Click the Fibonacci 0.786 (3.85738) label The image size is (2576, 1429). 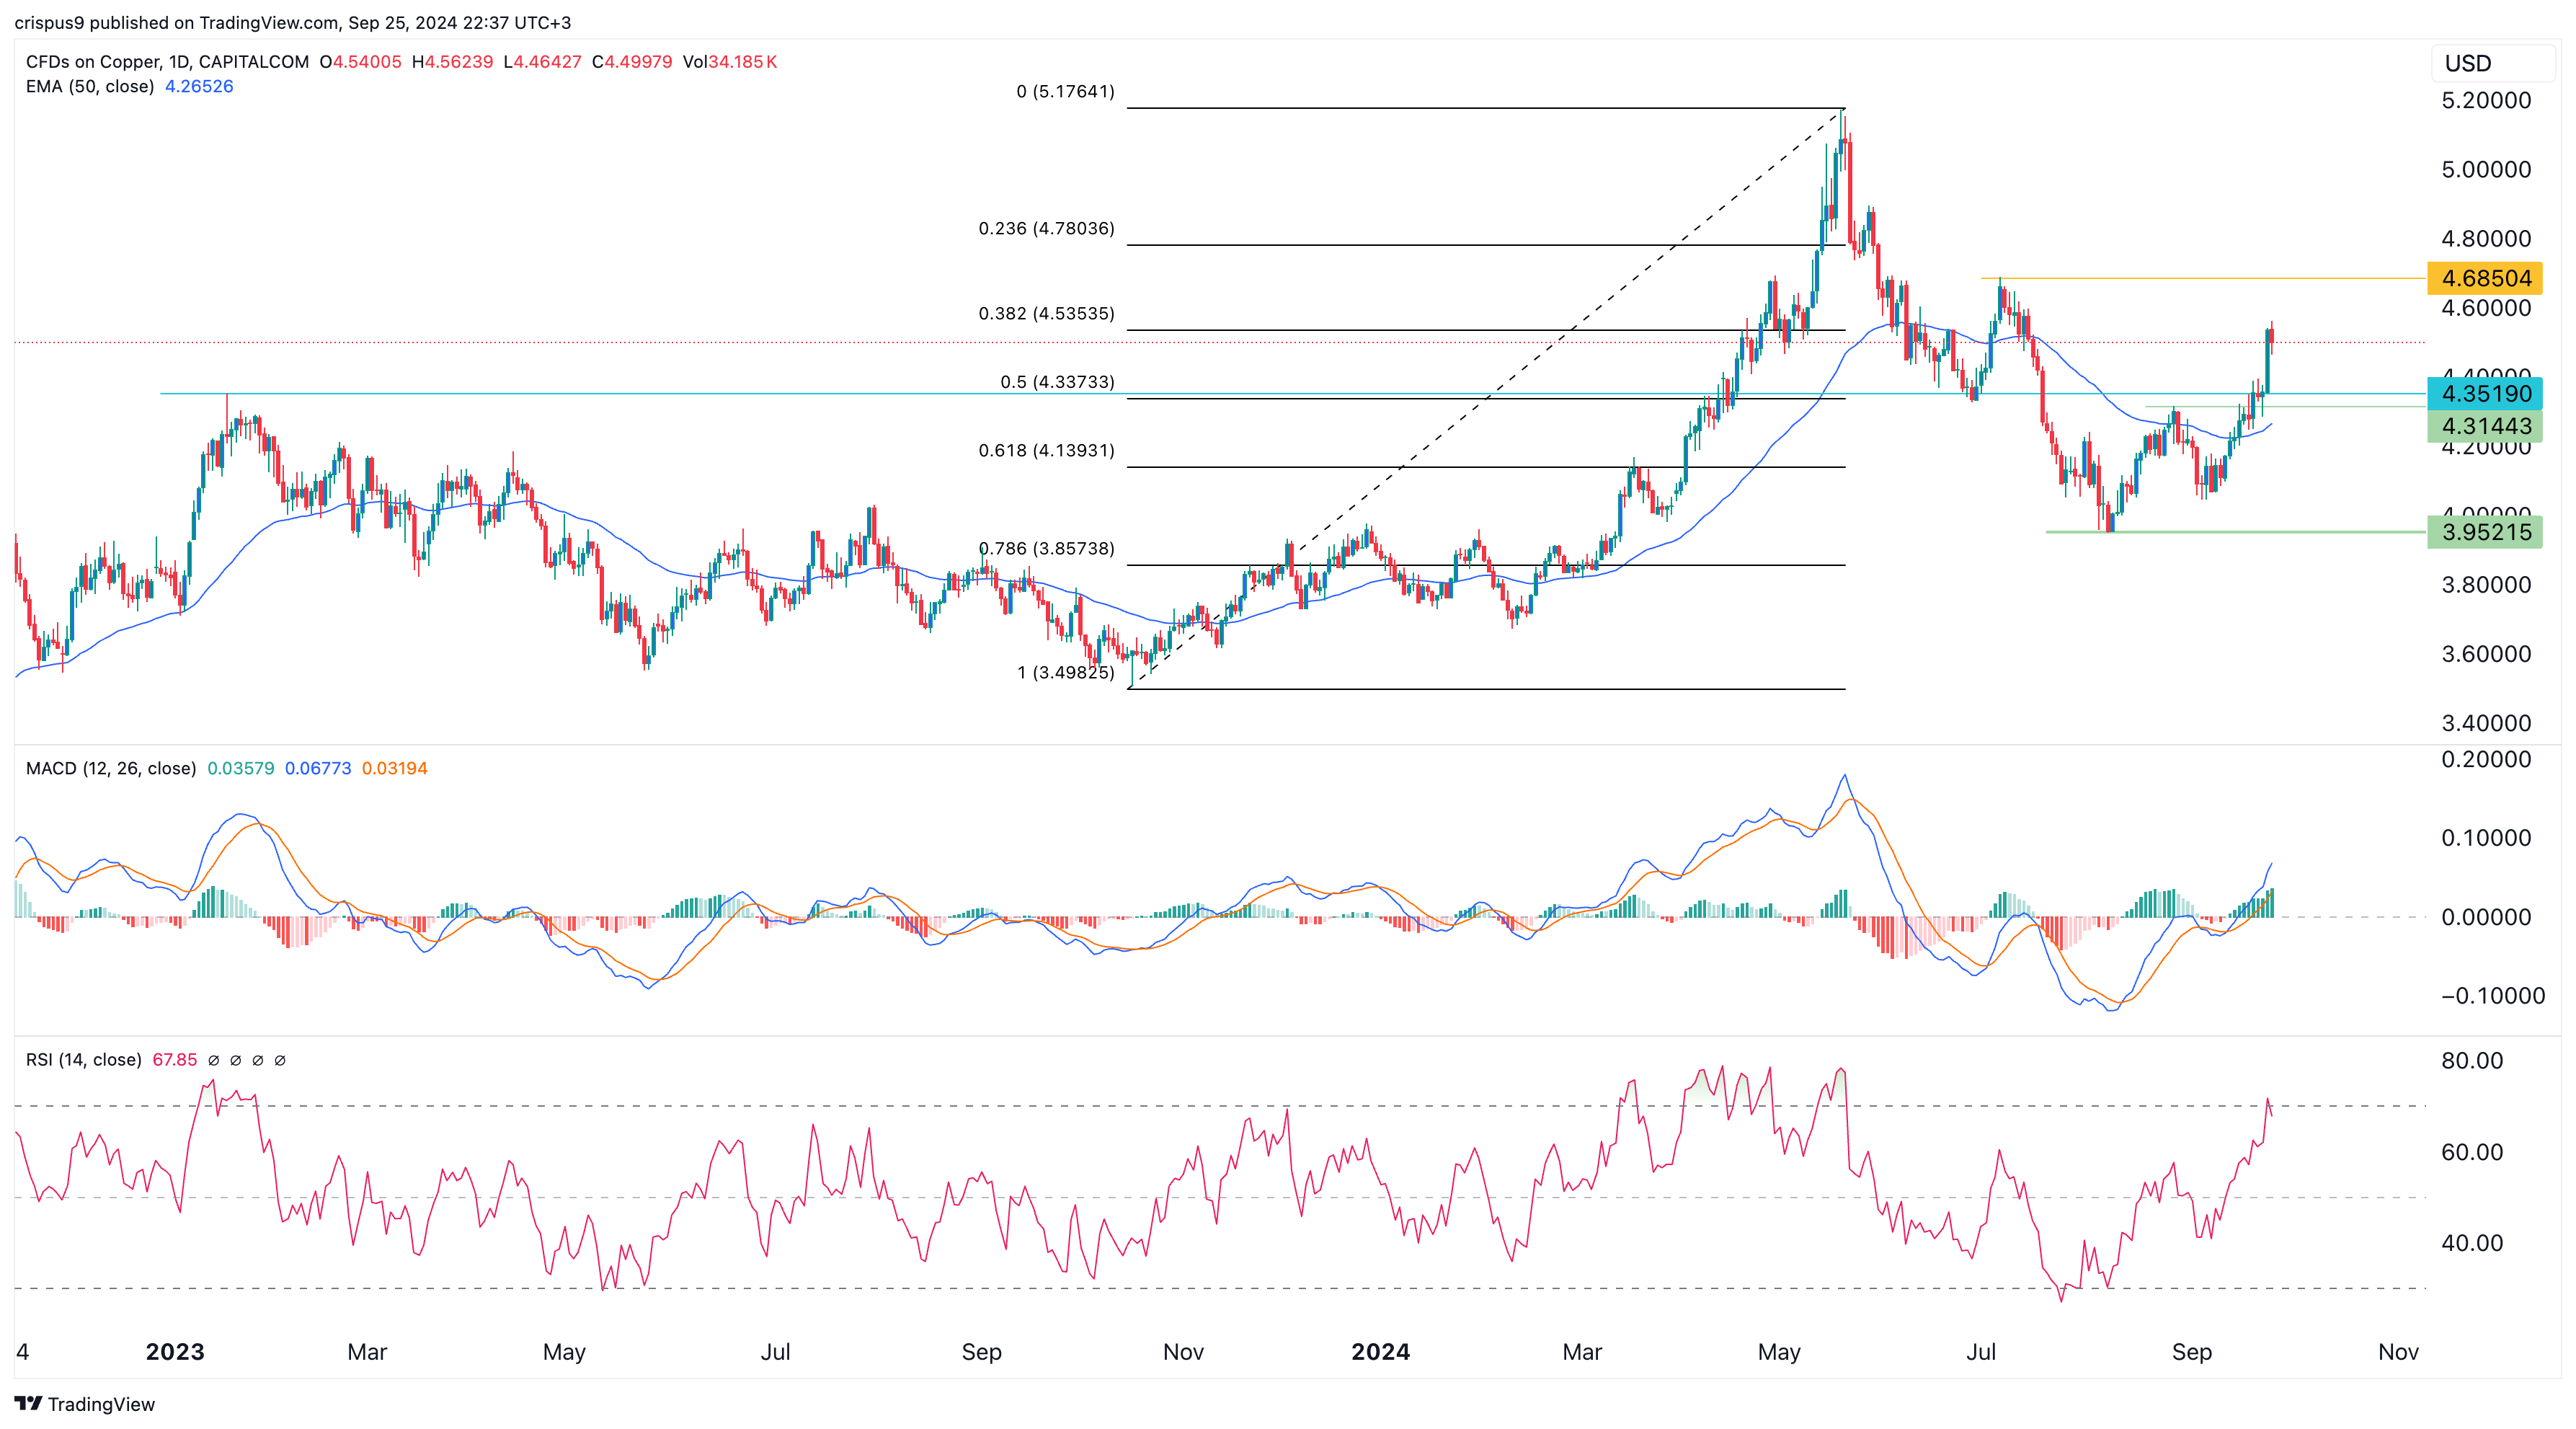[x=1046, y=549]
